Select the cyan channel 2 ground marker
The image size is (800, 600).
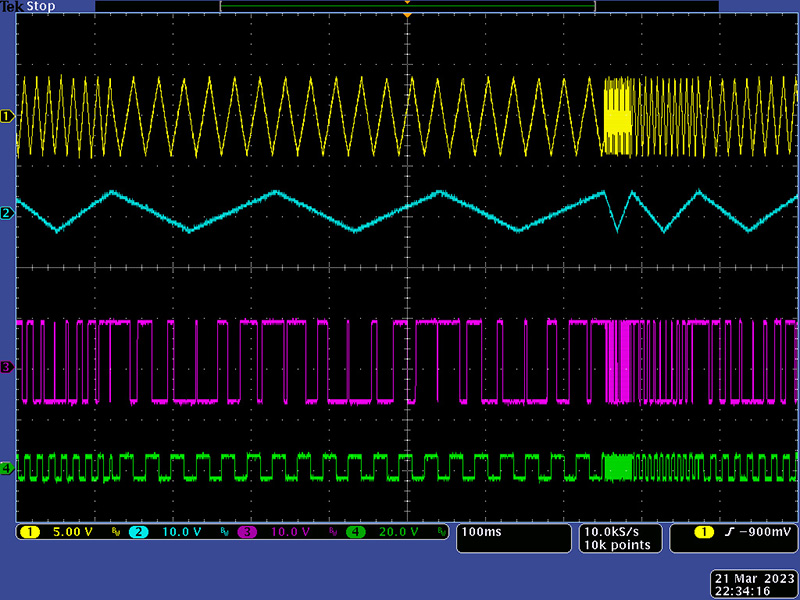click(7, 214)
